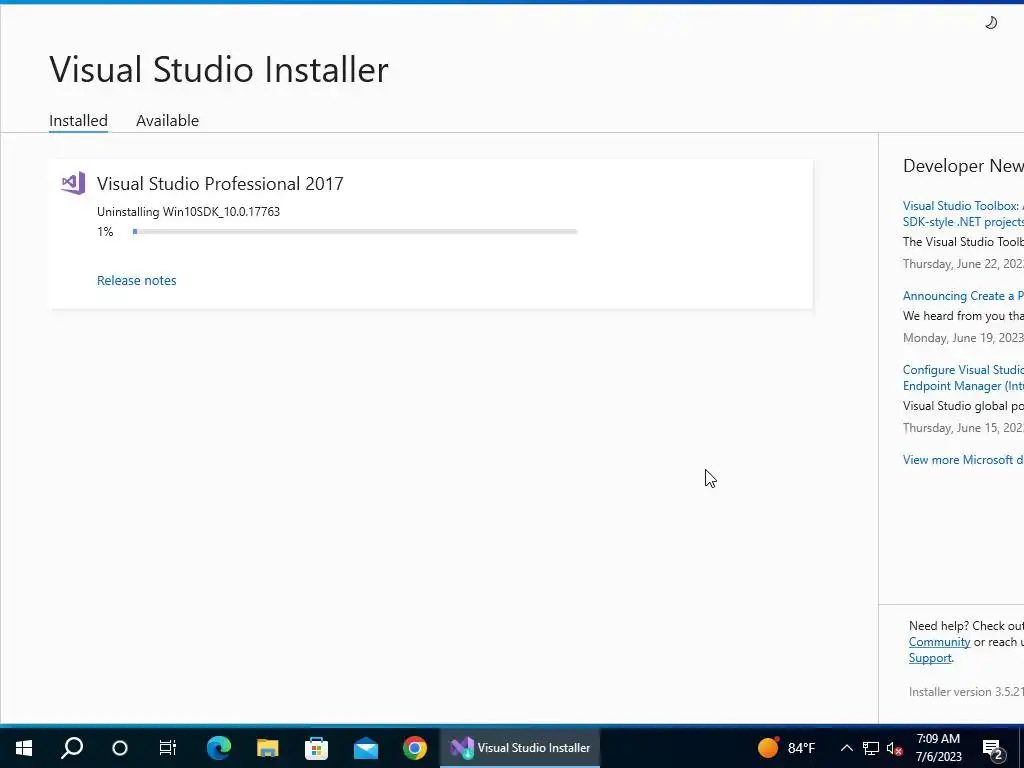Image resolution: width=1024 pixels, height=768 pixels.
Task: Open the Announcing Create a P... news link
Action: click(x=963, y=296)
